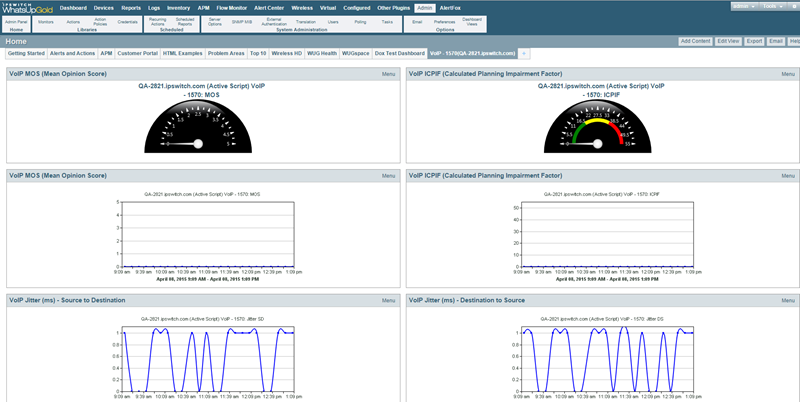
Task: Click the ICPIF colored gauge dial
Action: click(597, 127)
